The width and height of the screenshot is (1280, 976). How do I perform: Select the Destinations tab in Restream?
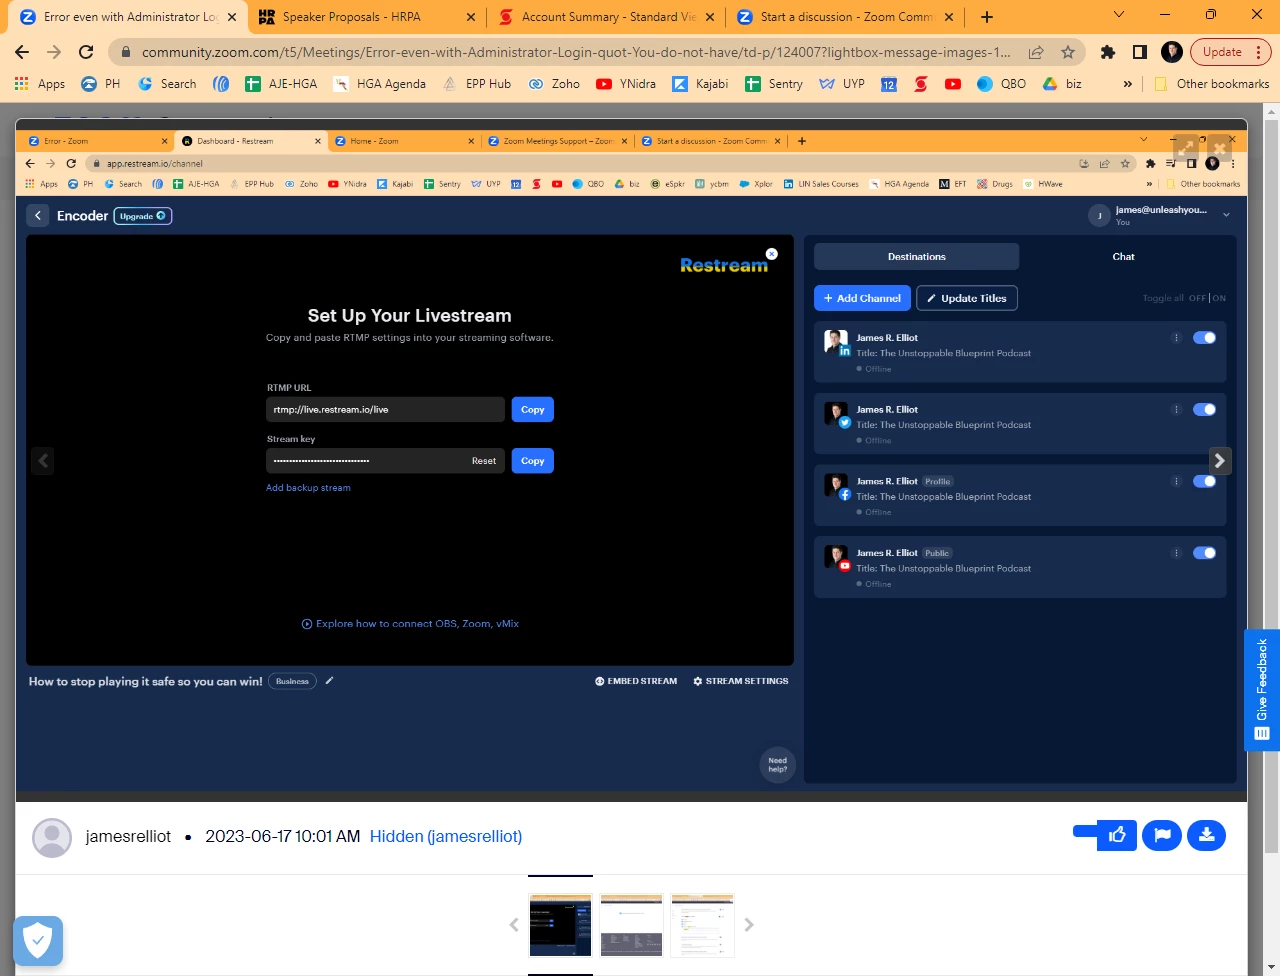pos(916,257)
